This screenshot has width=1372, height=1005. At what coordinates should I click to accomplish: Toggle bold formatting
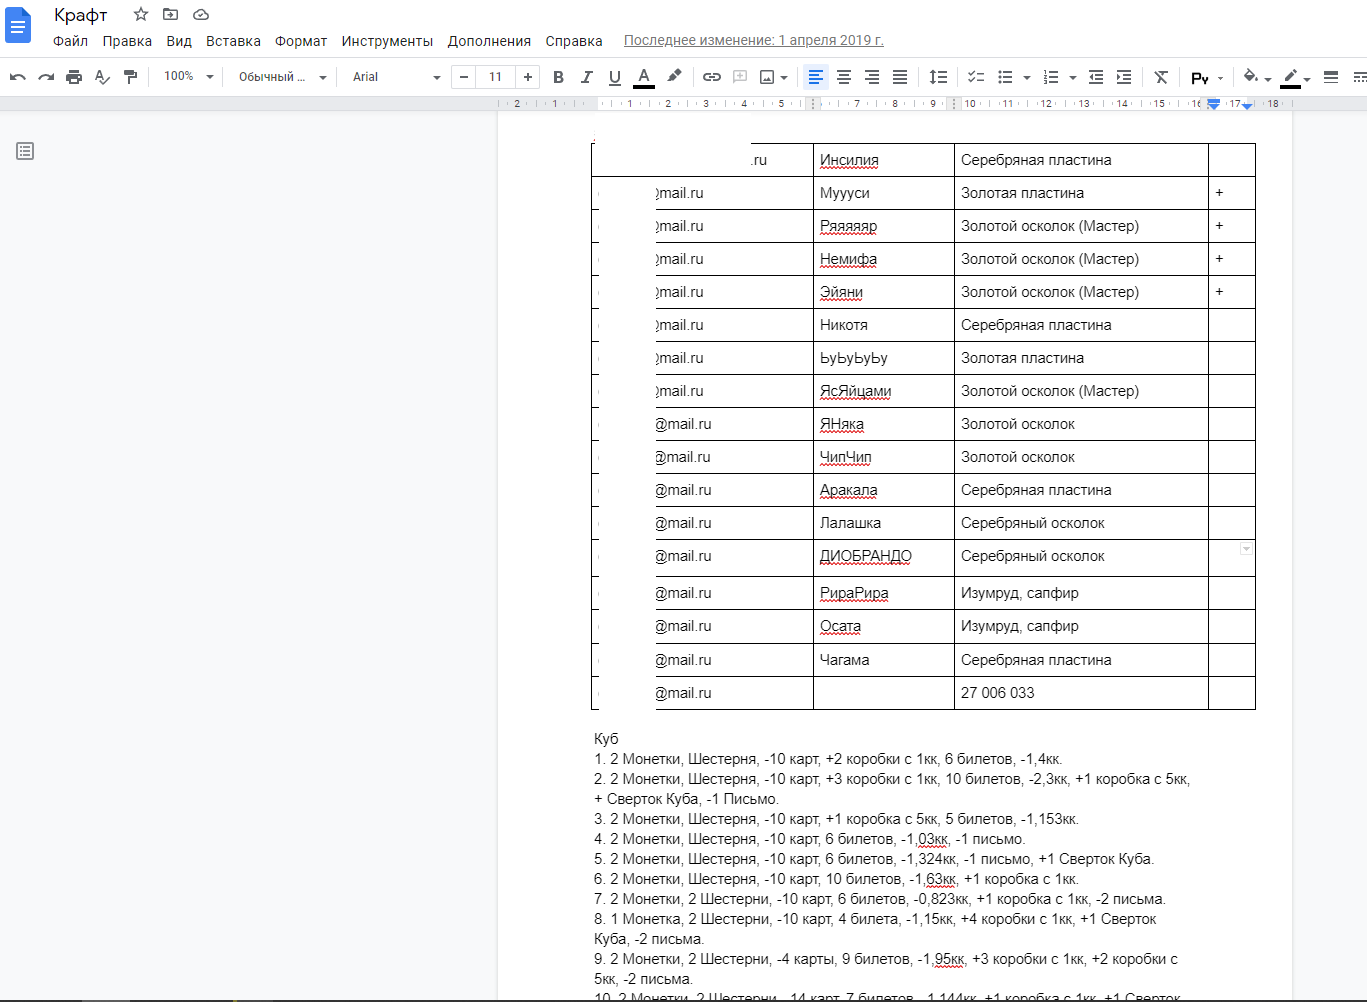coord(558,77)
